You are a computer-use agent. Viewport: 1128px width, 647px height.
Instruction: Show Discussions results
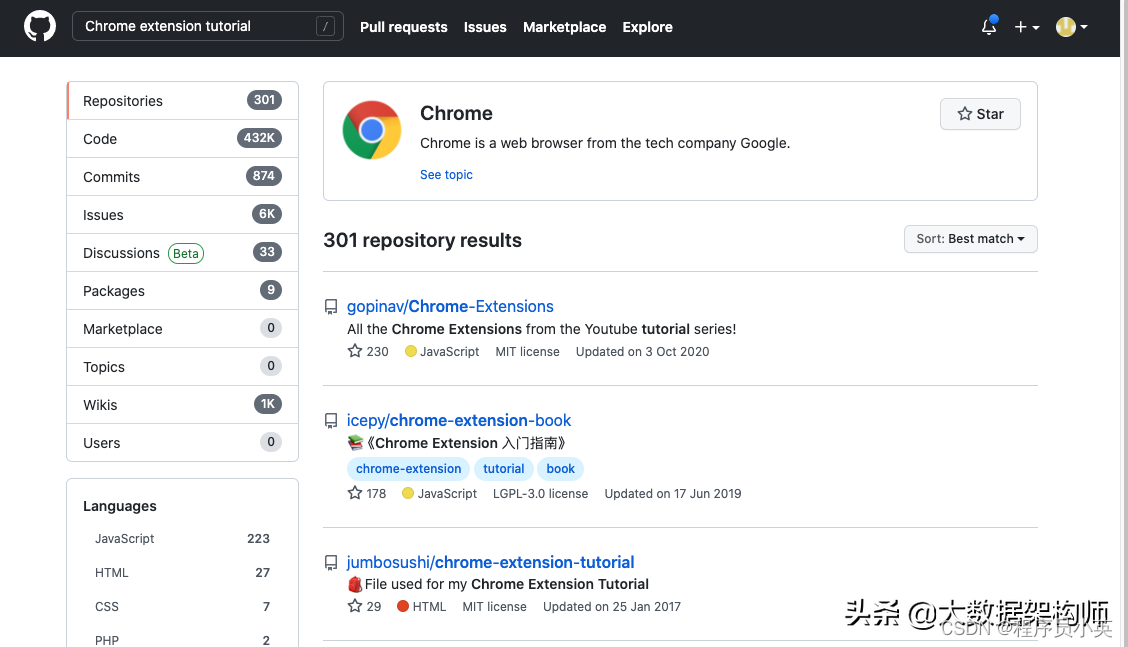(x=183, y=253)
